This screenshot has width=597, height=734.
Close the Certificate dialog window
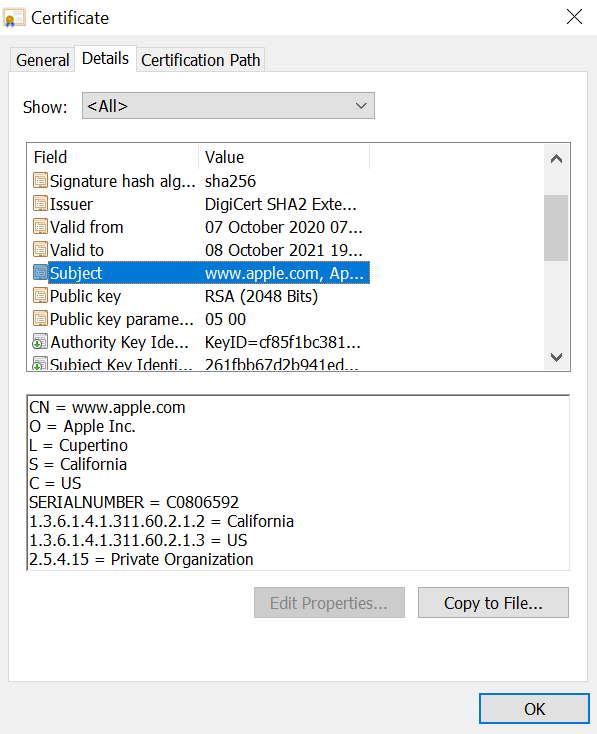point(574,17)
